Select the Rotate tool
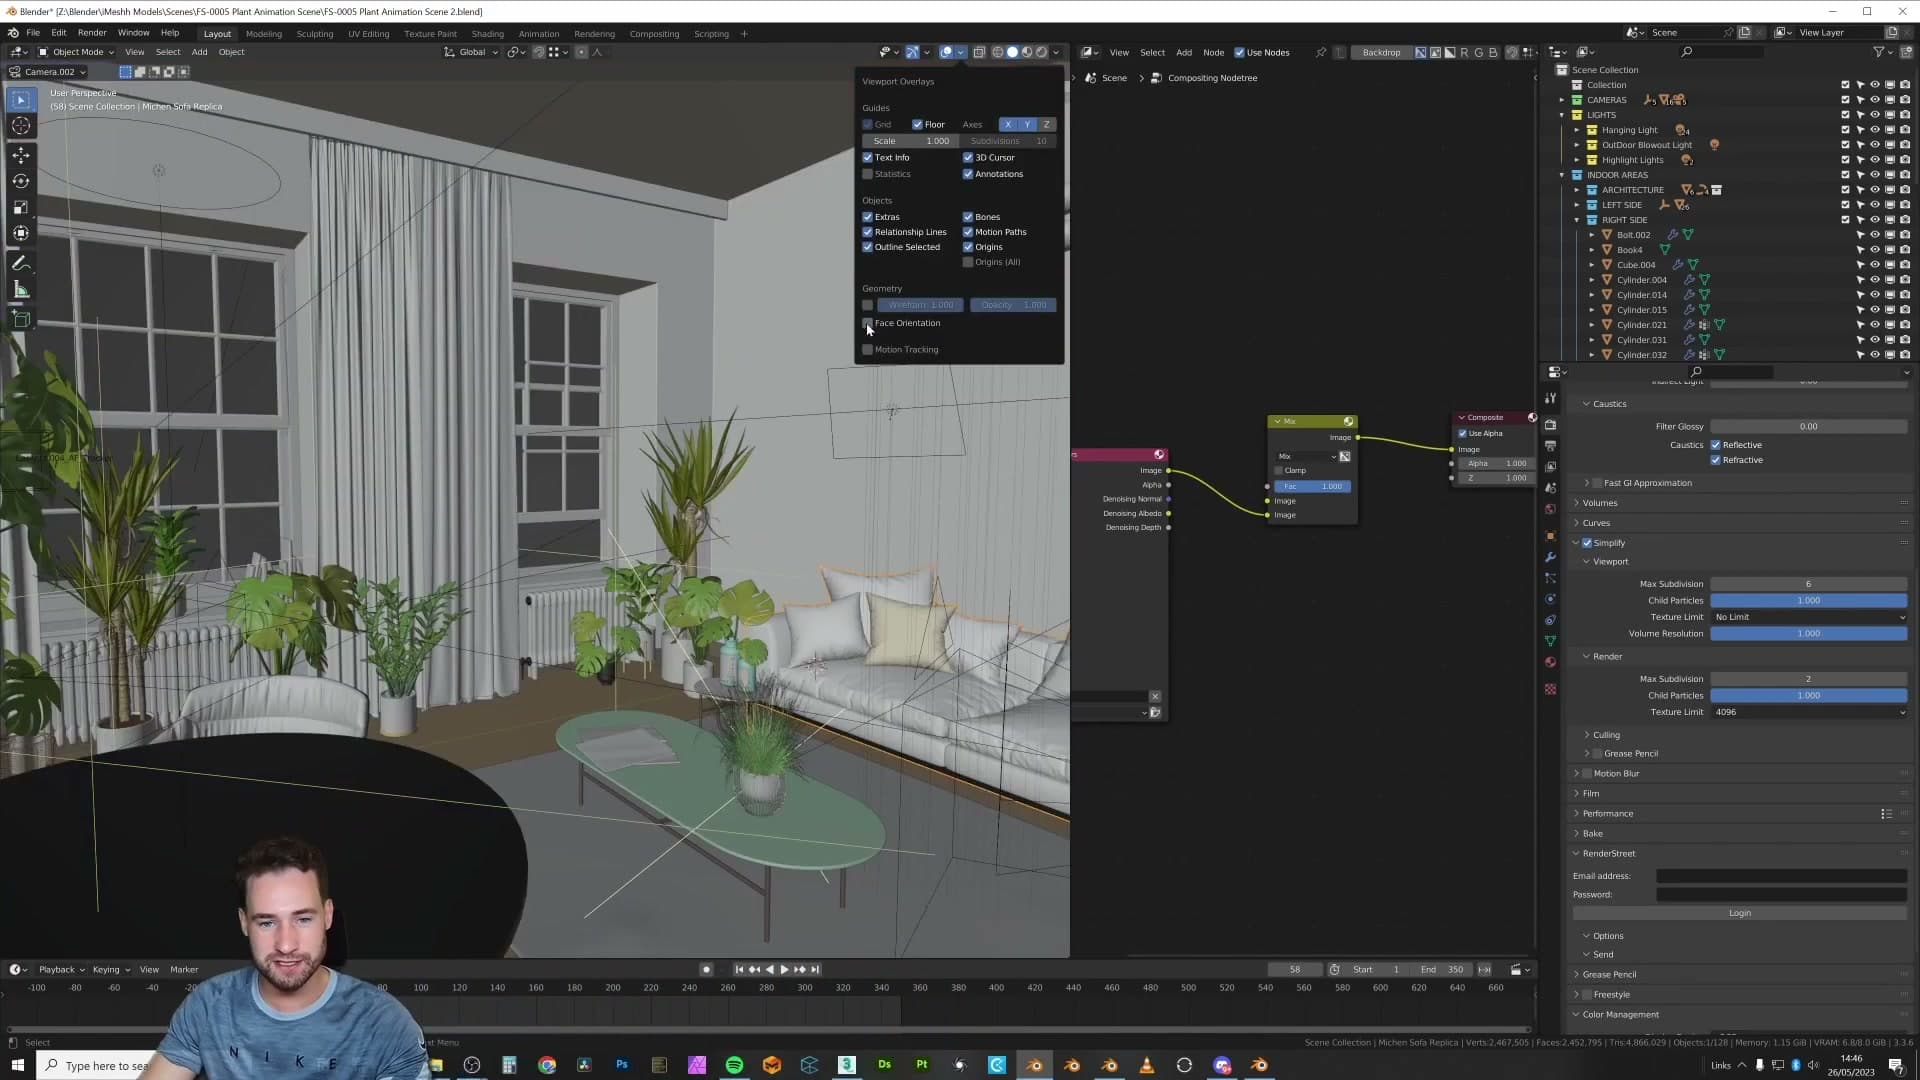The width and height of the screenshot is (1920, 1080). point(21,181)
